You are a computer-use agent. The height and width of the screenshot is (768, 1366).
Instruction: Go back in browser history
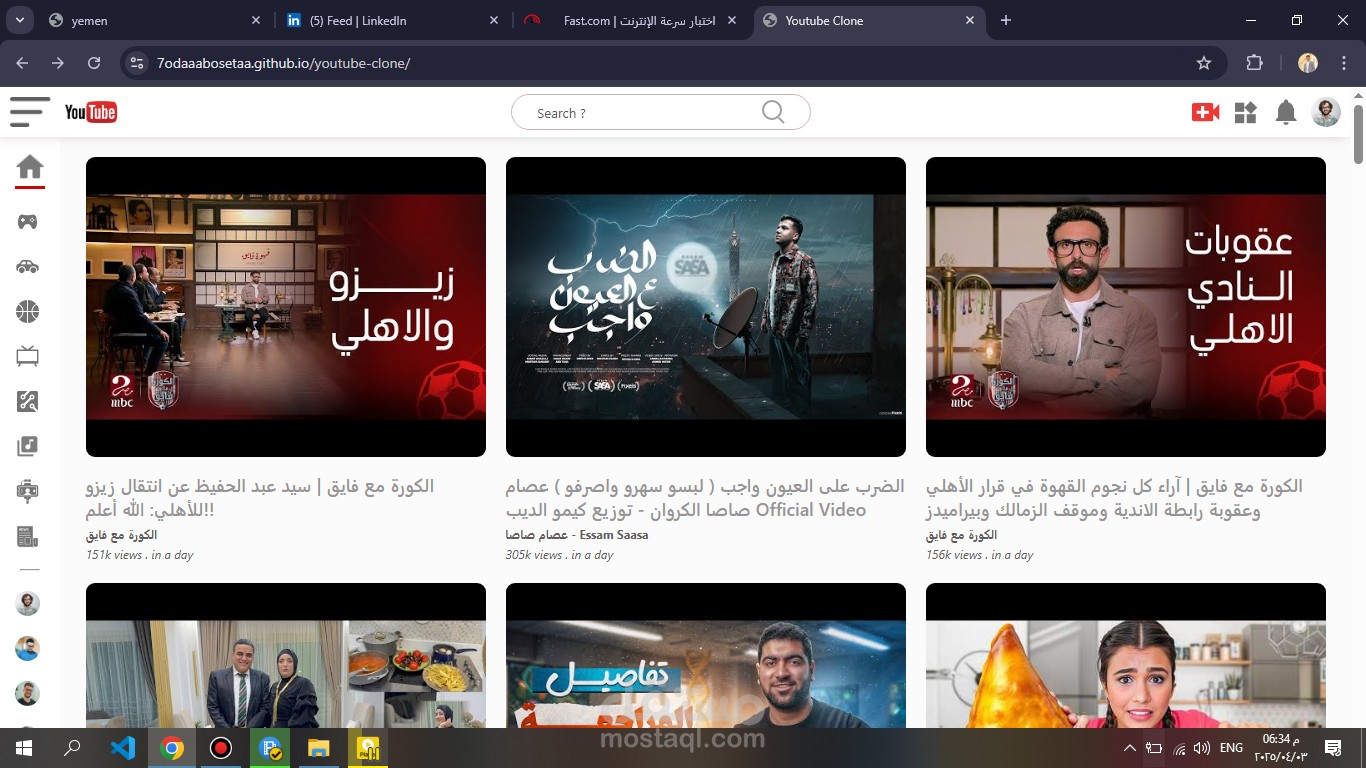[22, 63]
